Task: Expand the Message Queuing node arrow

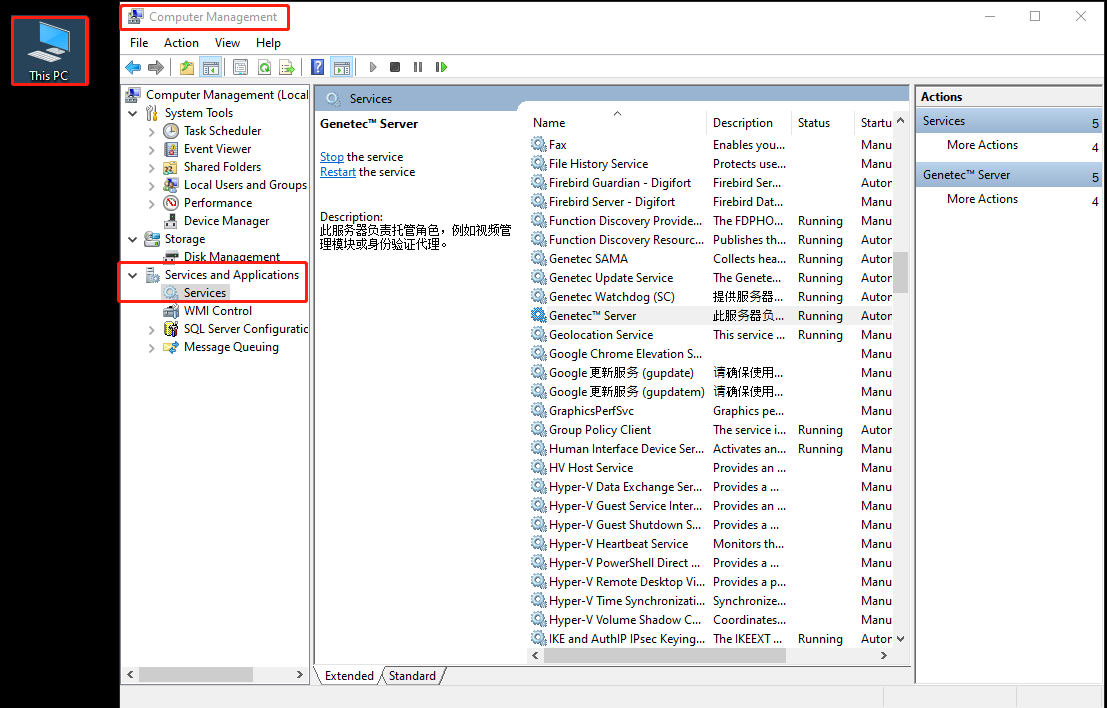Action: tap(151, 347)
